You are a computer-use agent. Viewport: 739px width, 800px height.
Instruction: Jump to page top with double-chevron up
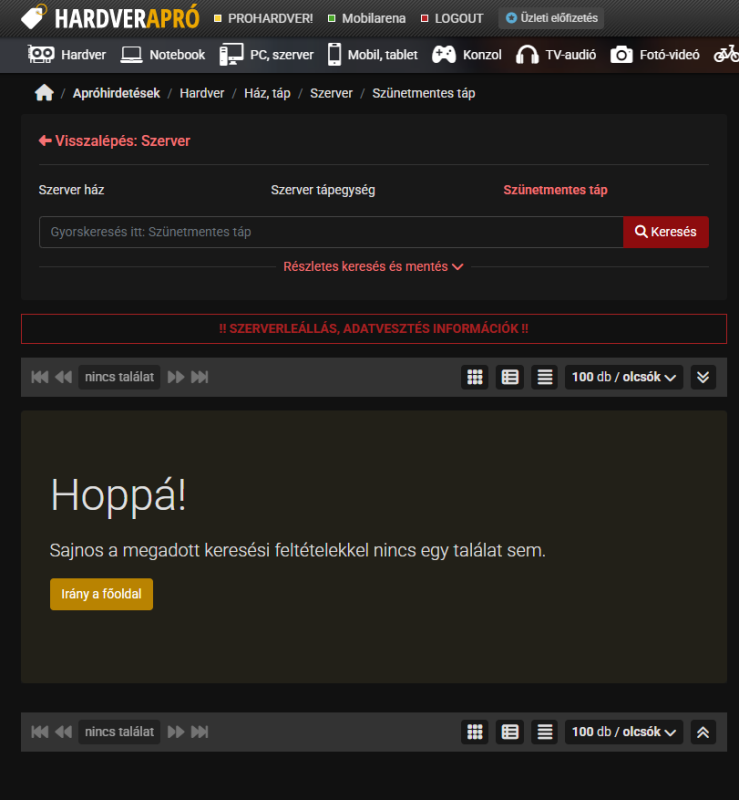pos(703,732)
